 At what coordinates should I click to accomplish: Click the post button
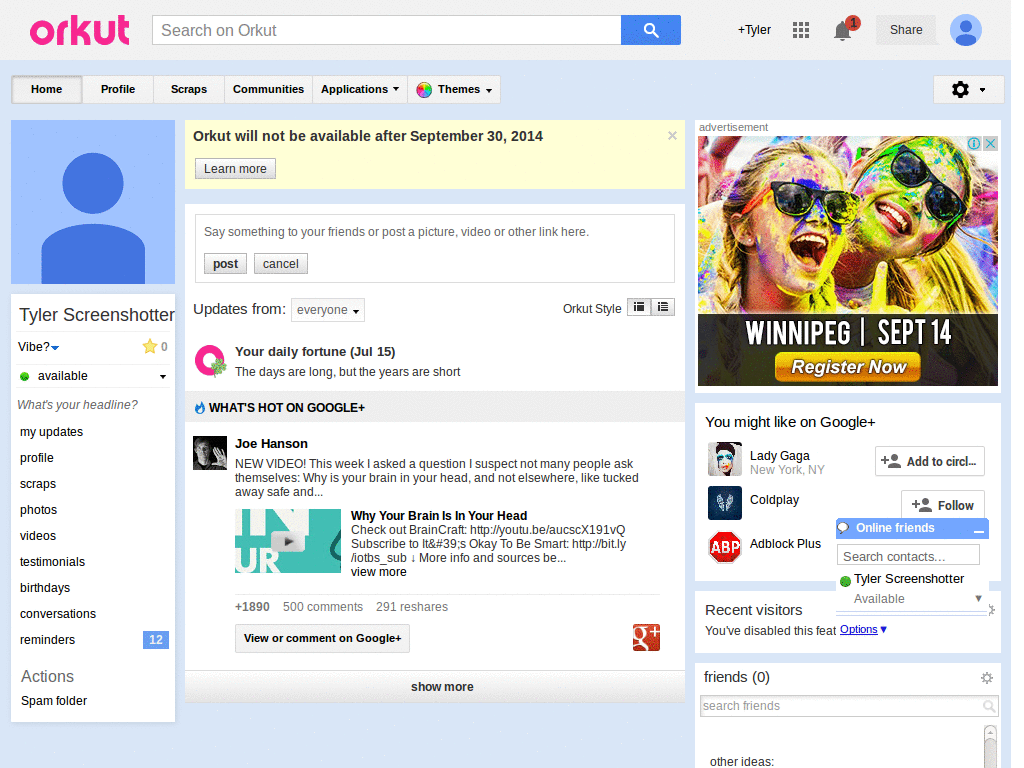point(225,264)
